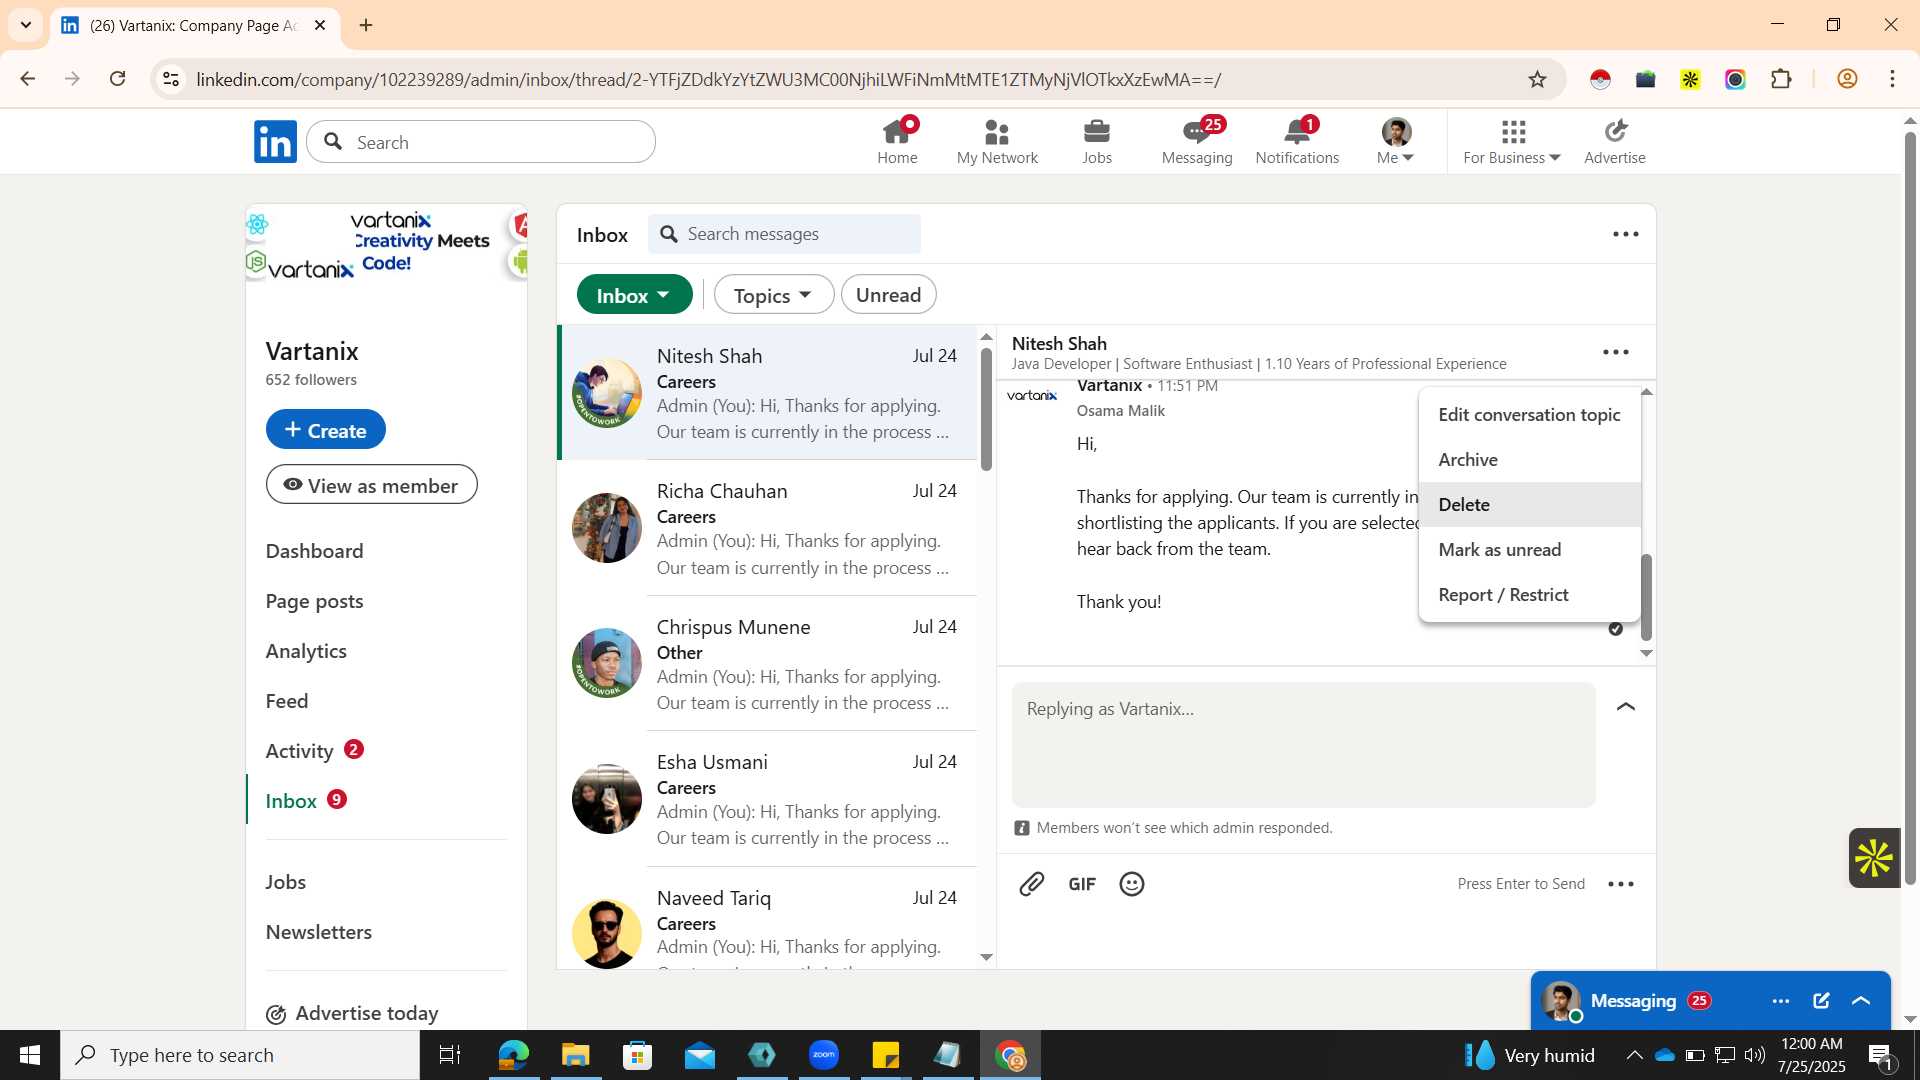Click the conversation list scrollbar
Image resolution: width=1920 pixels, height=1080 pixels.
click(x=986, y=409)
